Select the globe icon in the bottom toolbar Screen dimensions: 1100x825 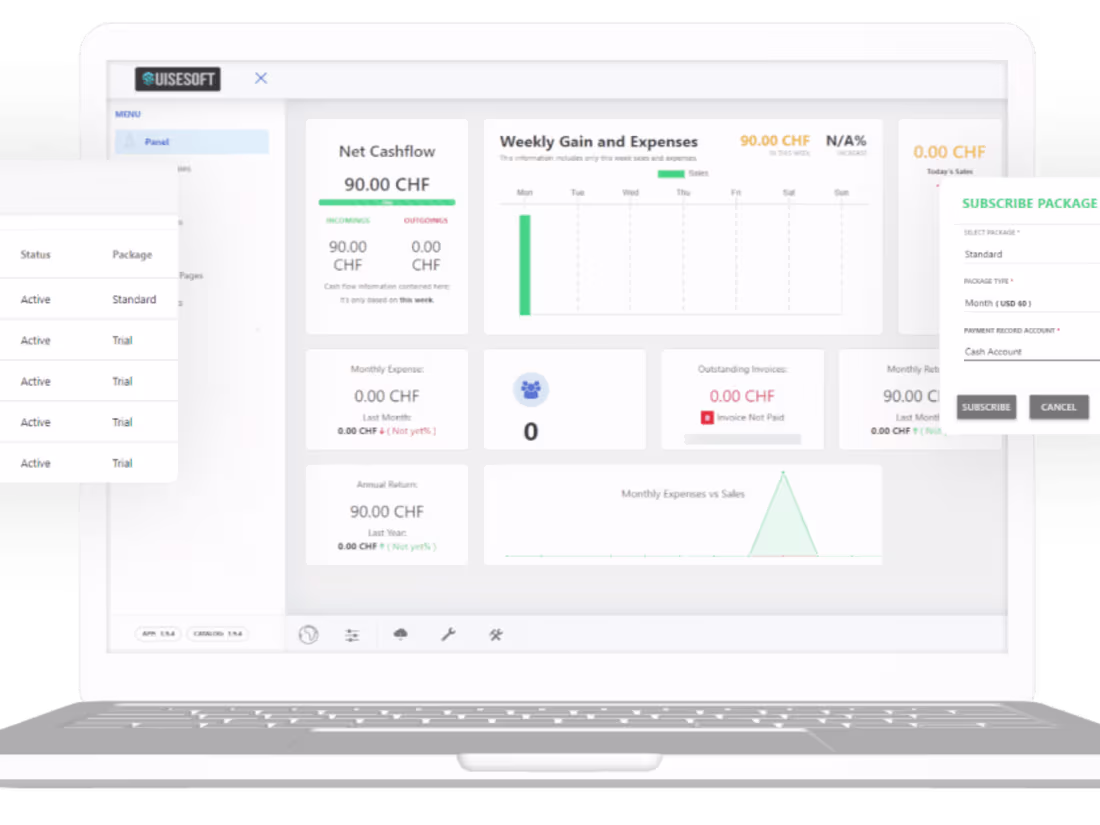click(308, 634)
